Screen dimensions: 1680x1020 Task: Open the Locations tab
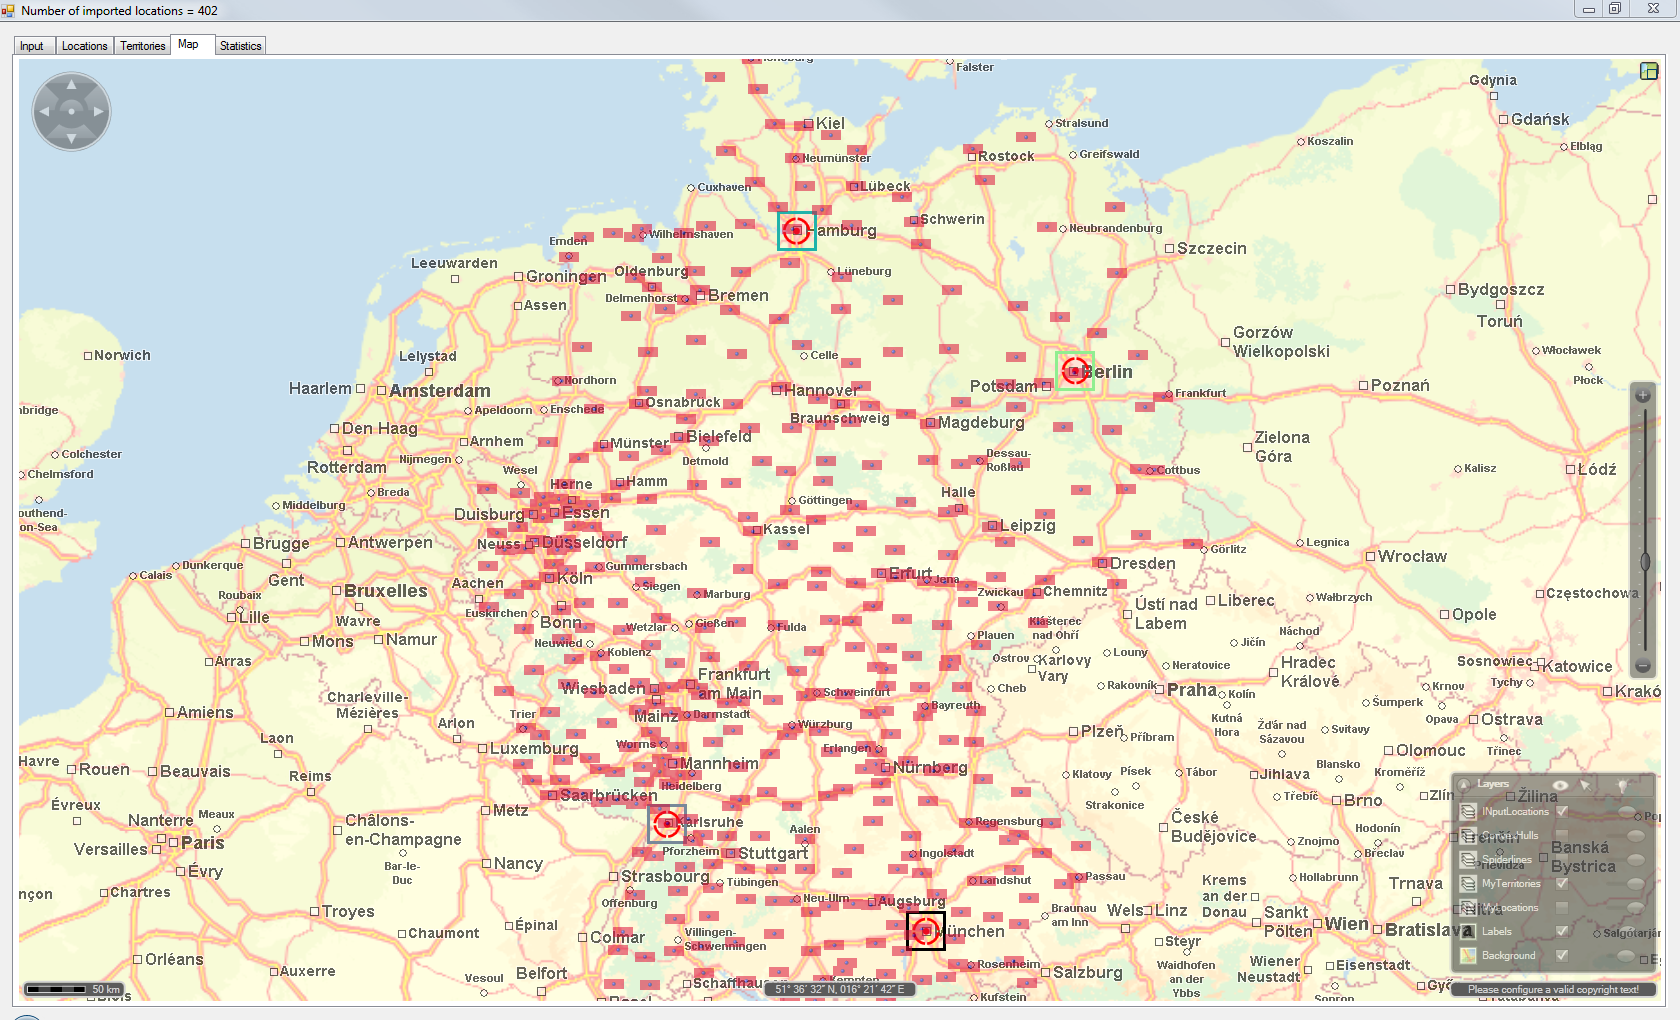[x=84, y=46]
